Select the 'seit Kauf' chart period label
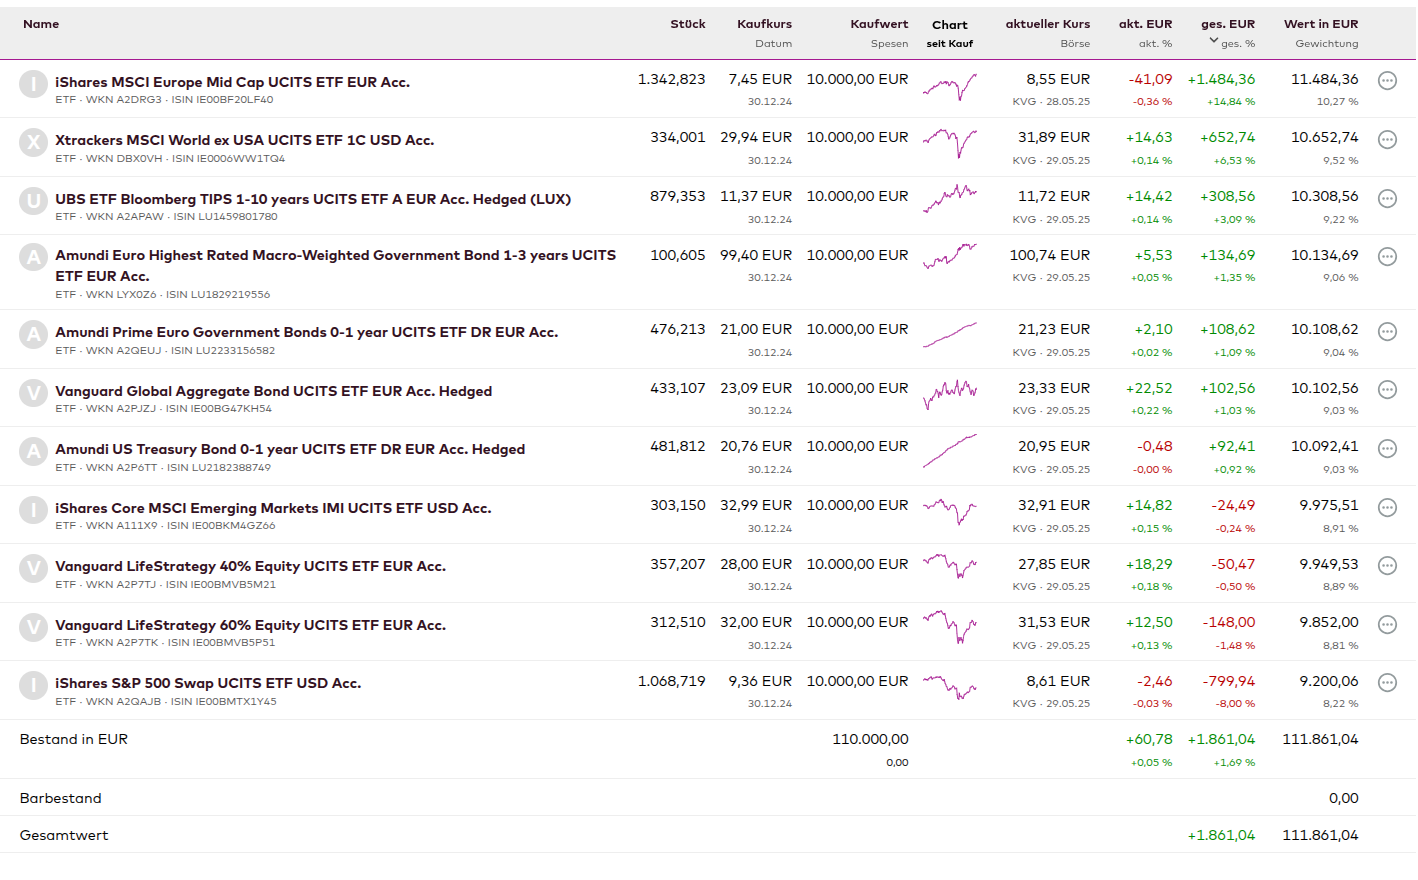Image resolution: width=1418 pixels, height=880 pixels. [x=949, y=44]
